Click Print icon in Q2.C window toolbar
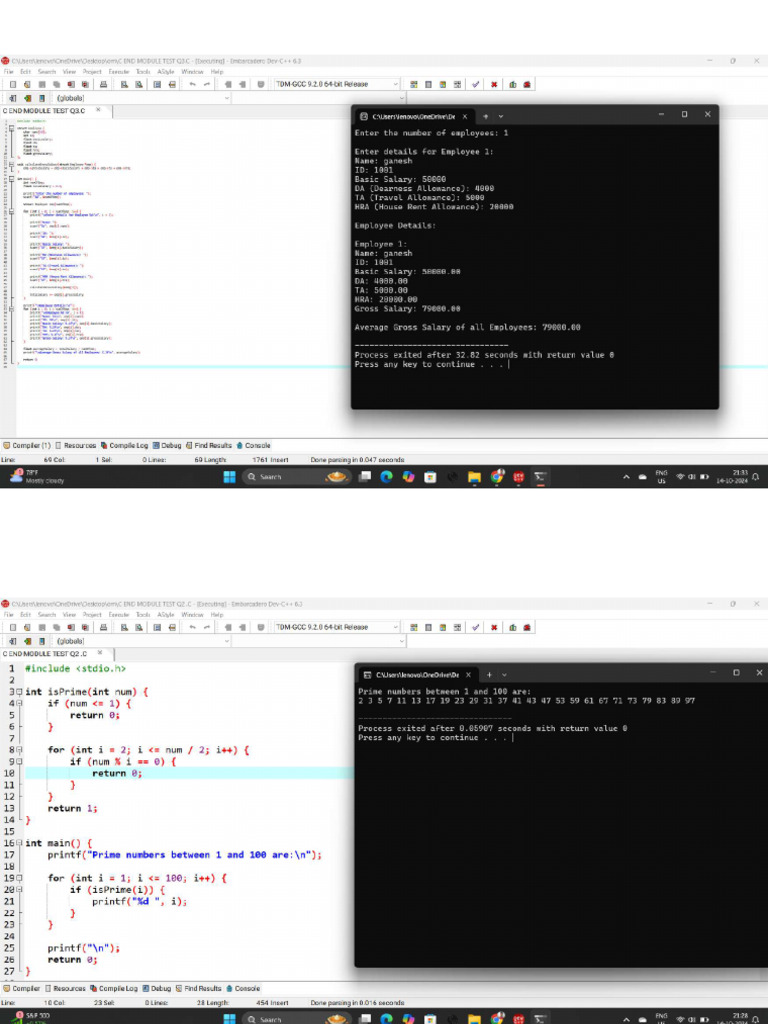 coord(103,627)
